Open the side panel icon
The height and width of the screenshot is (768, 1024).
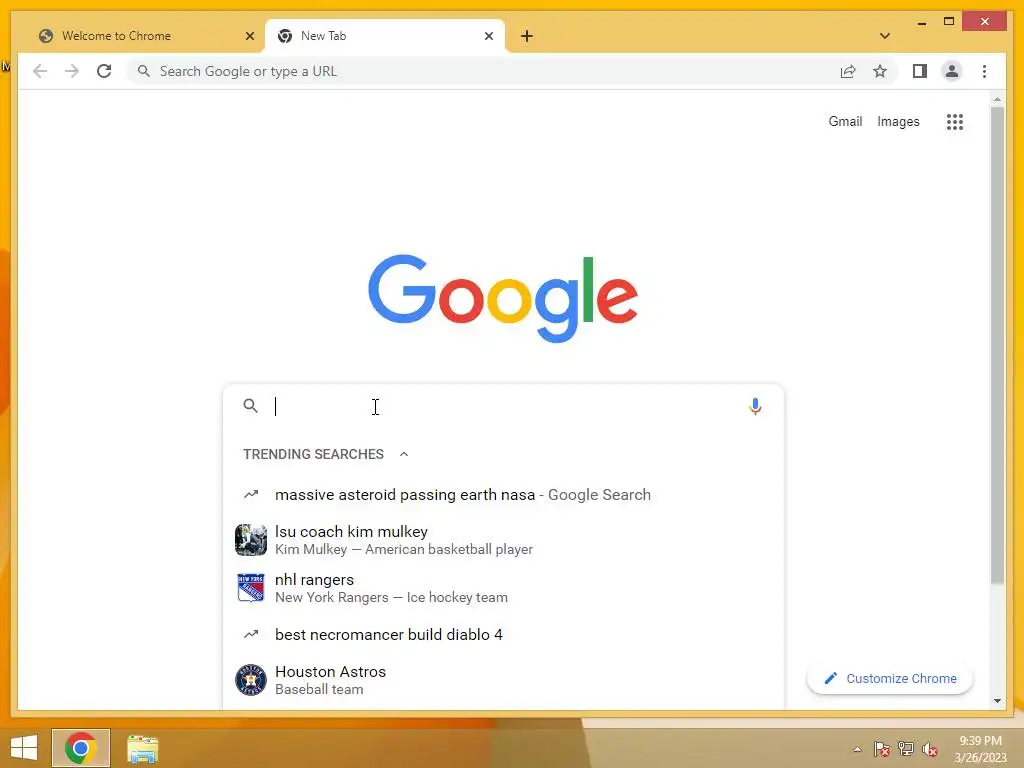920,71
